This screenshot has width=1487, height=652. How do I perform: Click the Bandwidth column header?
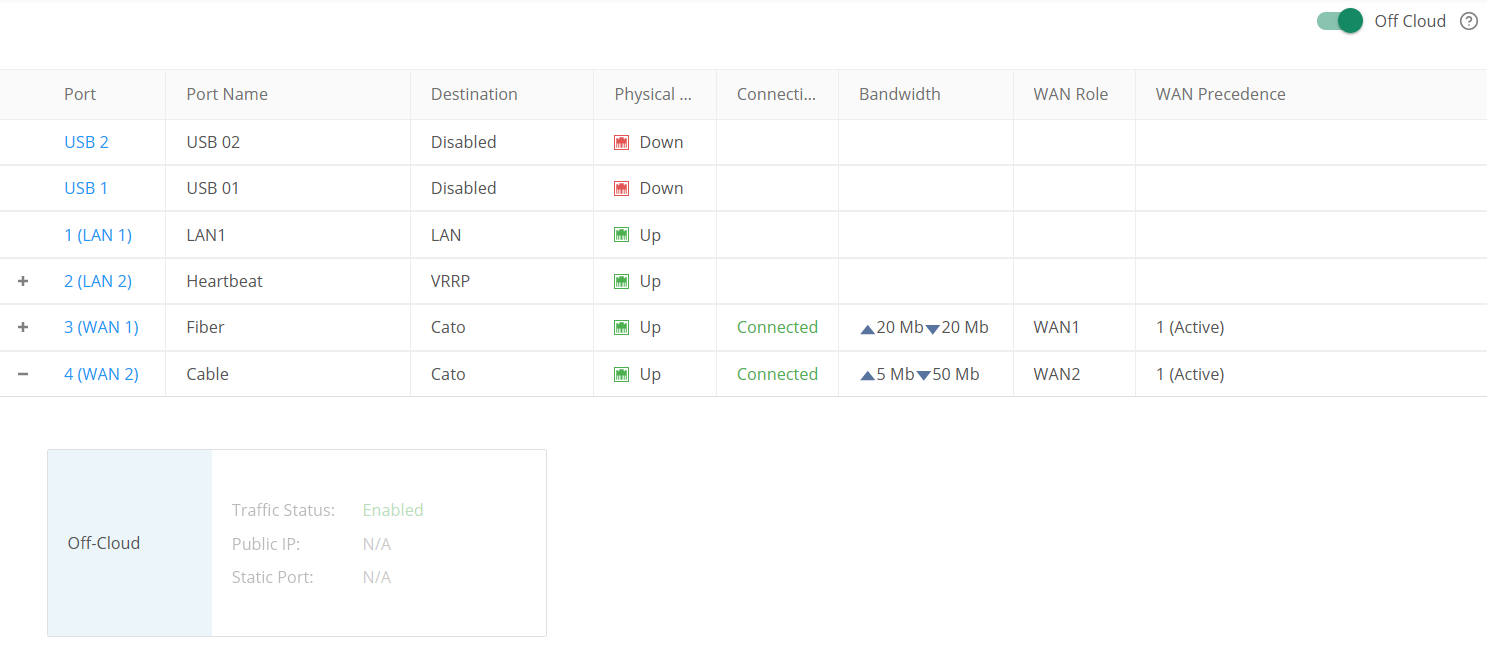(899, 94)
